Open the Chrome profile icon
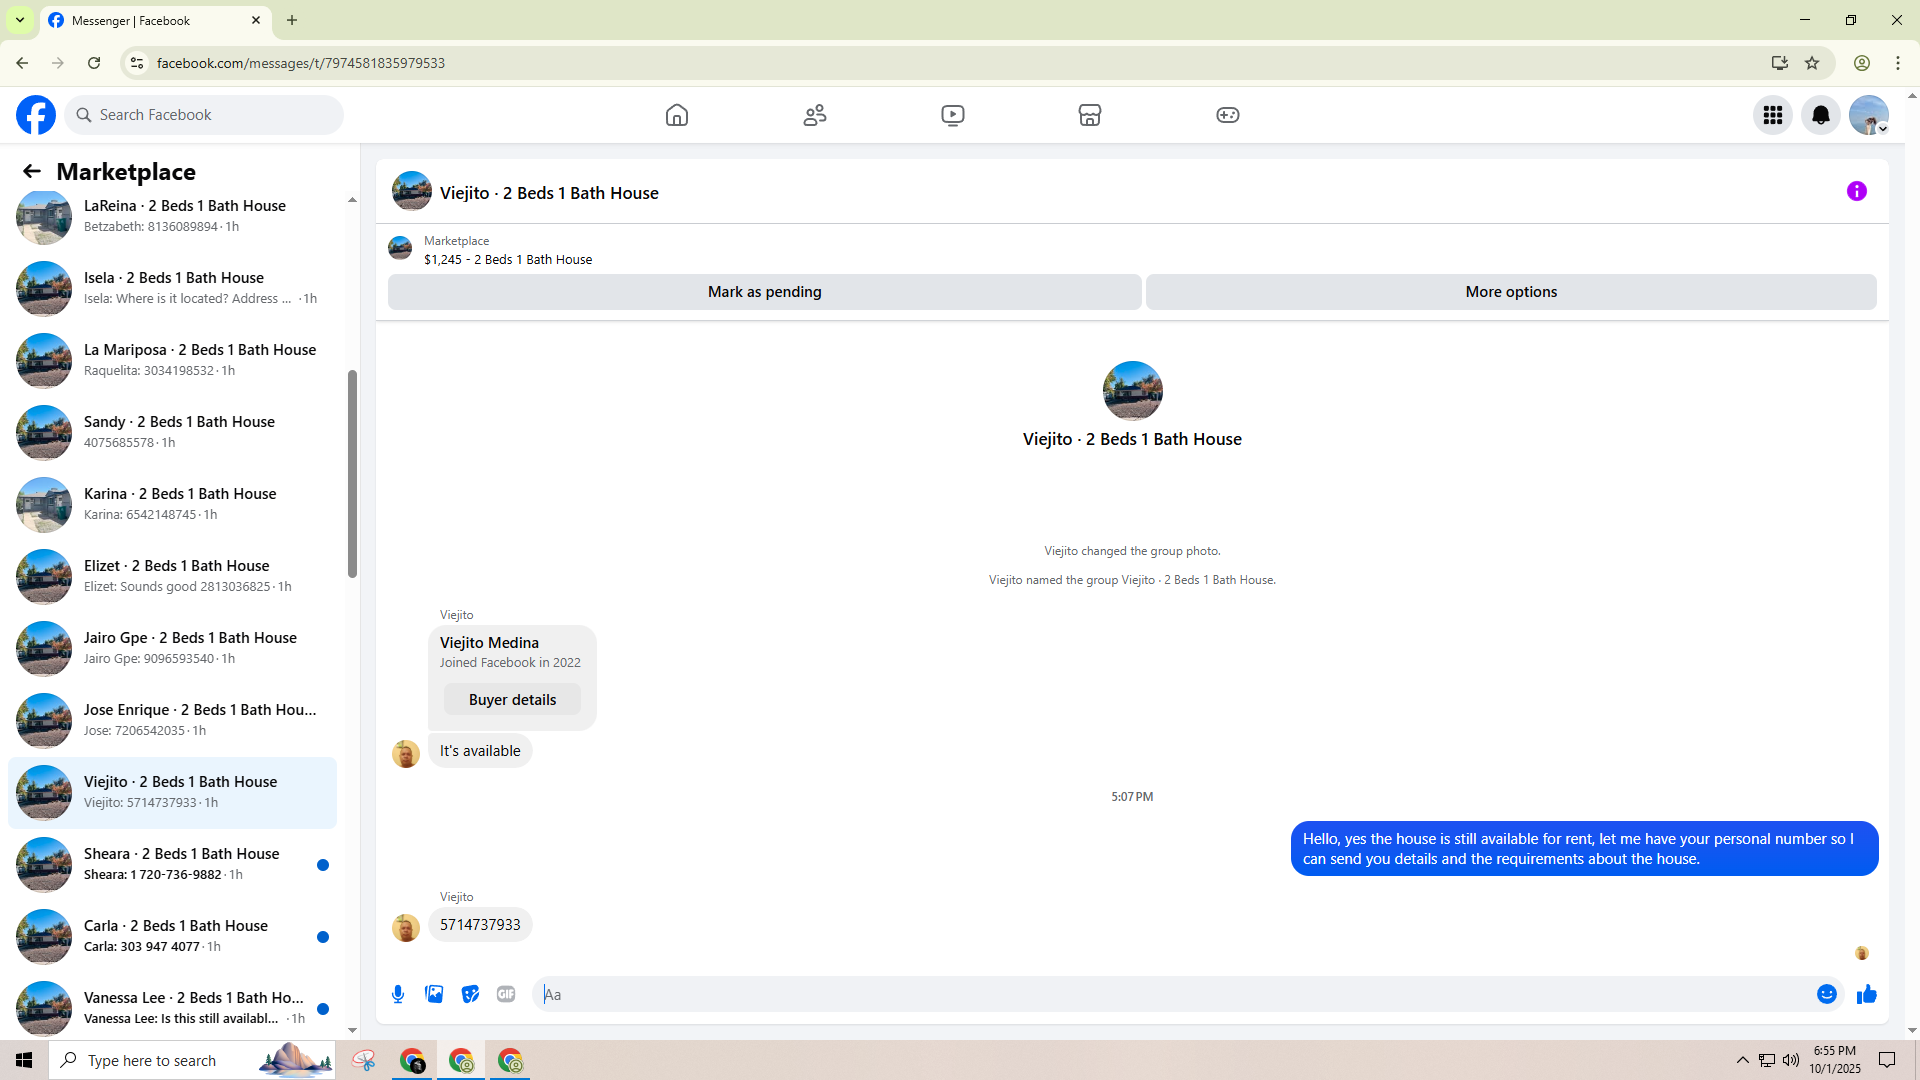 1862,63
